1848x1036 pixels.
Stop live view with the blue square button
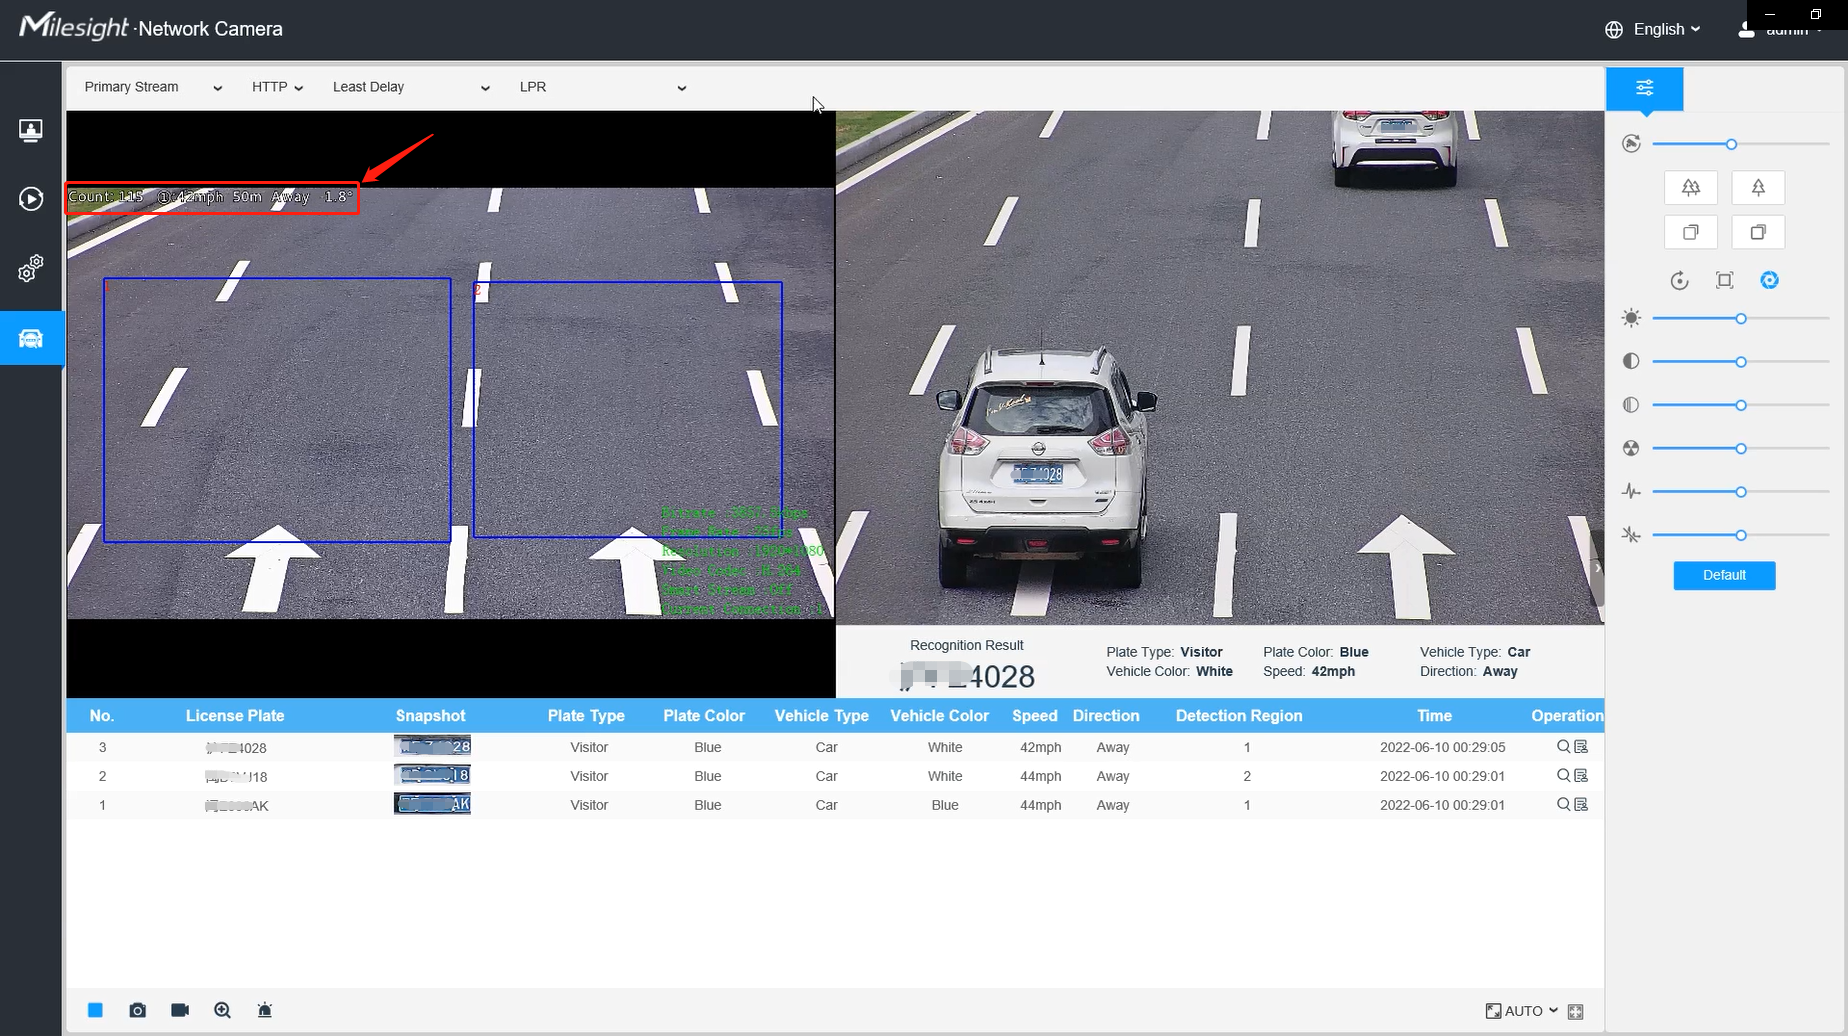(95, 1010)
